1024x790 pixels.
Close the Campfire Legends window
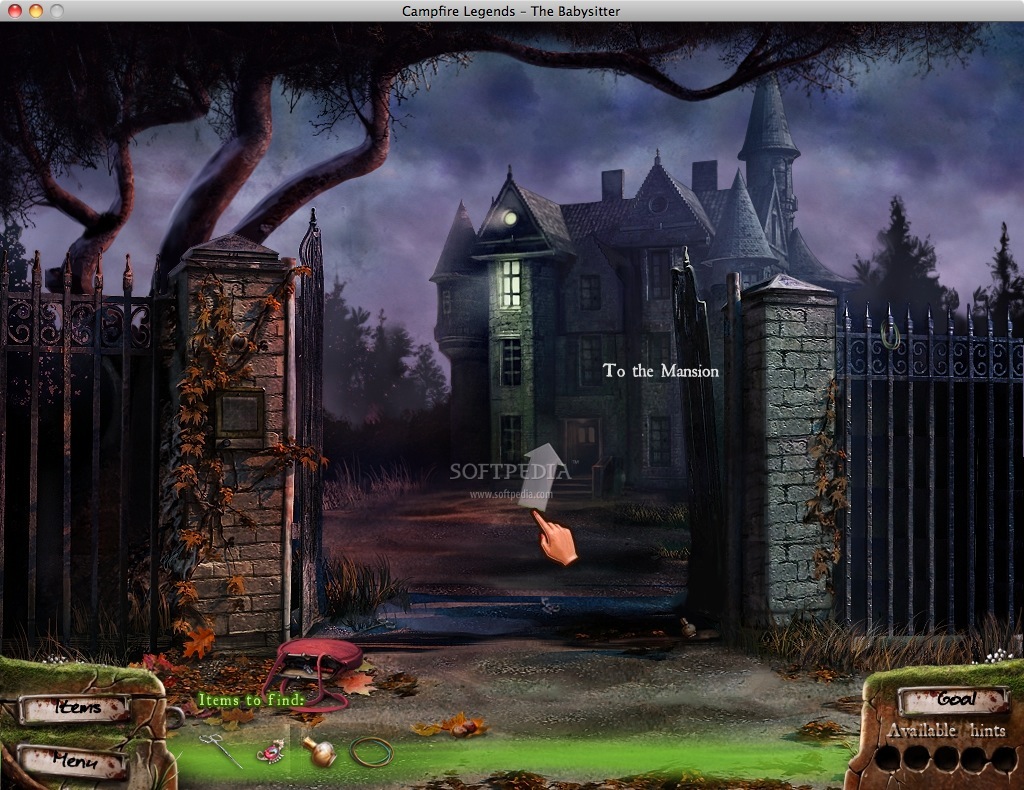point(14,10)
